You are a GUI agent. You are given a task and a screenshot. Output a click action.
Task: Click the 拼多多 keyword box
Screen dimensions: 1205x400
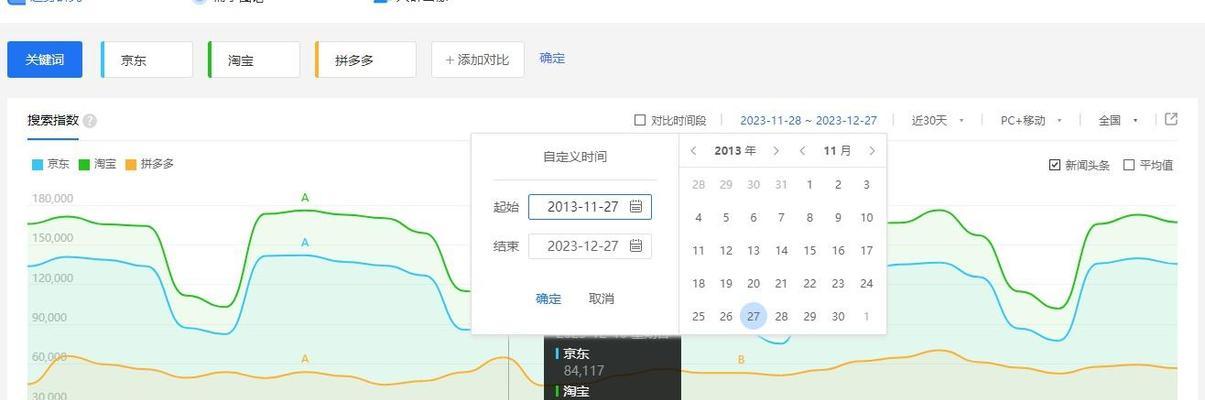[x=366, y=60]
